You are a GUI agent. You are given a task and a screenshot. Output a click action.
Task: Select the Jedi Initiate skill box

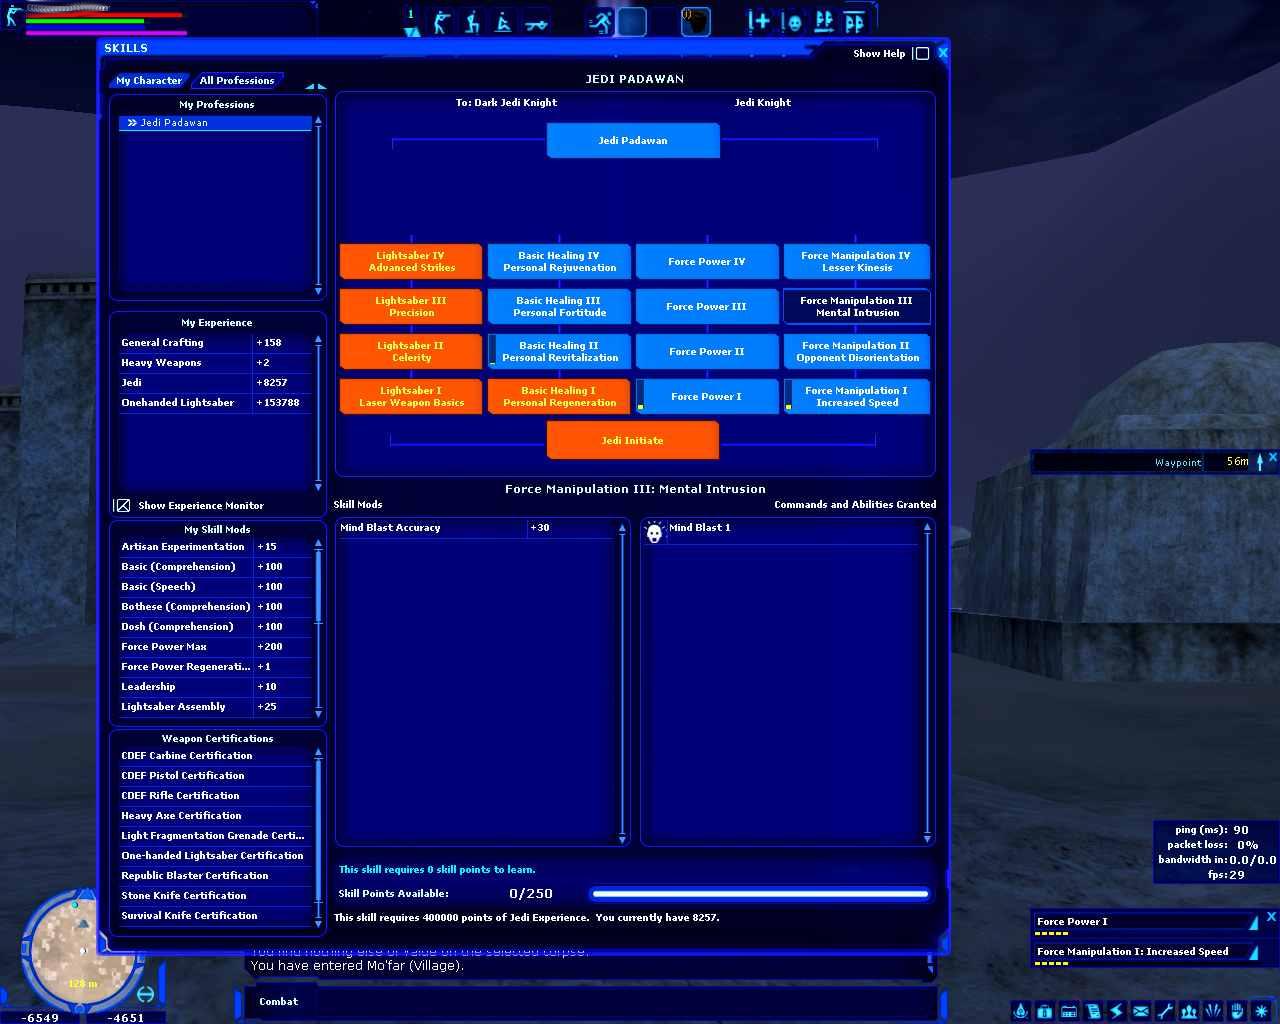click(x=633, y=441)
